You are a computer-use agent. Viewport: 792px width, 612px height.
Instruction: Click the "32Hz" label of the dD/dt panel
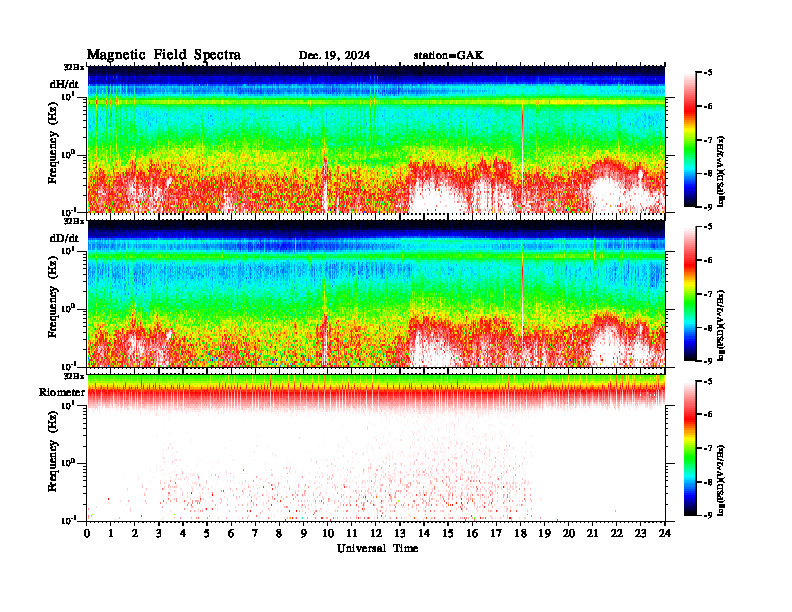point(74,221)
